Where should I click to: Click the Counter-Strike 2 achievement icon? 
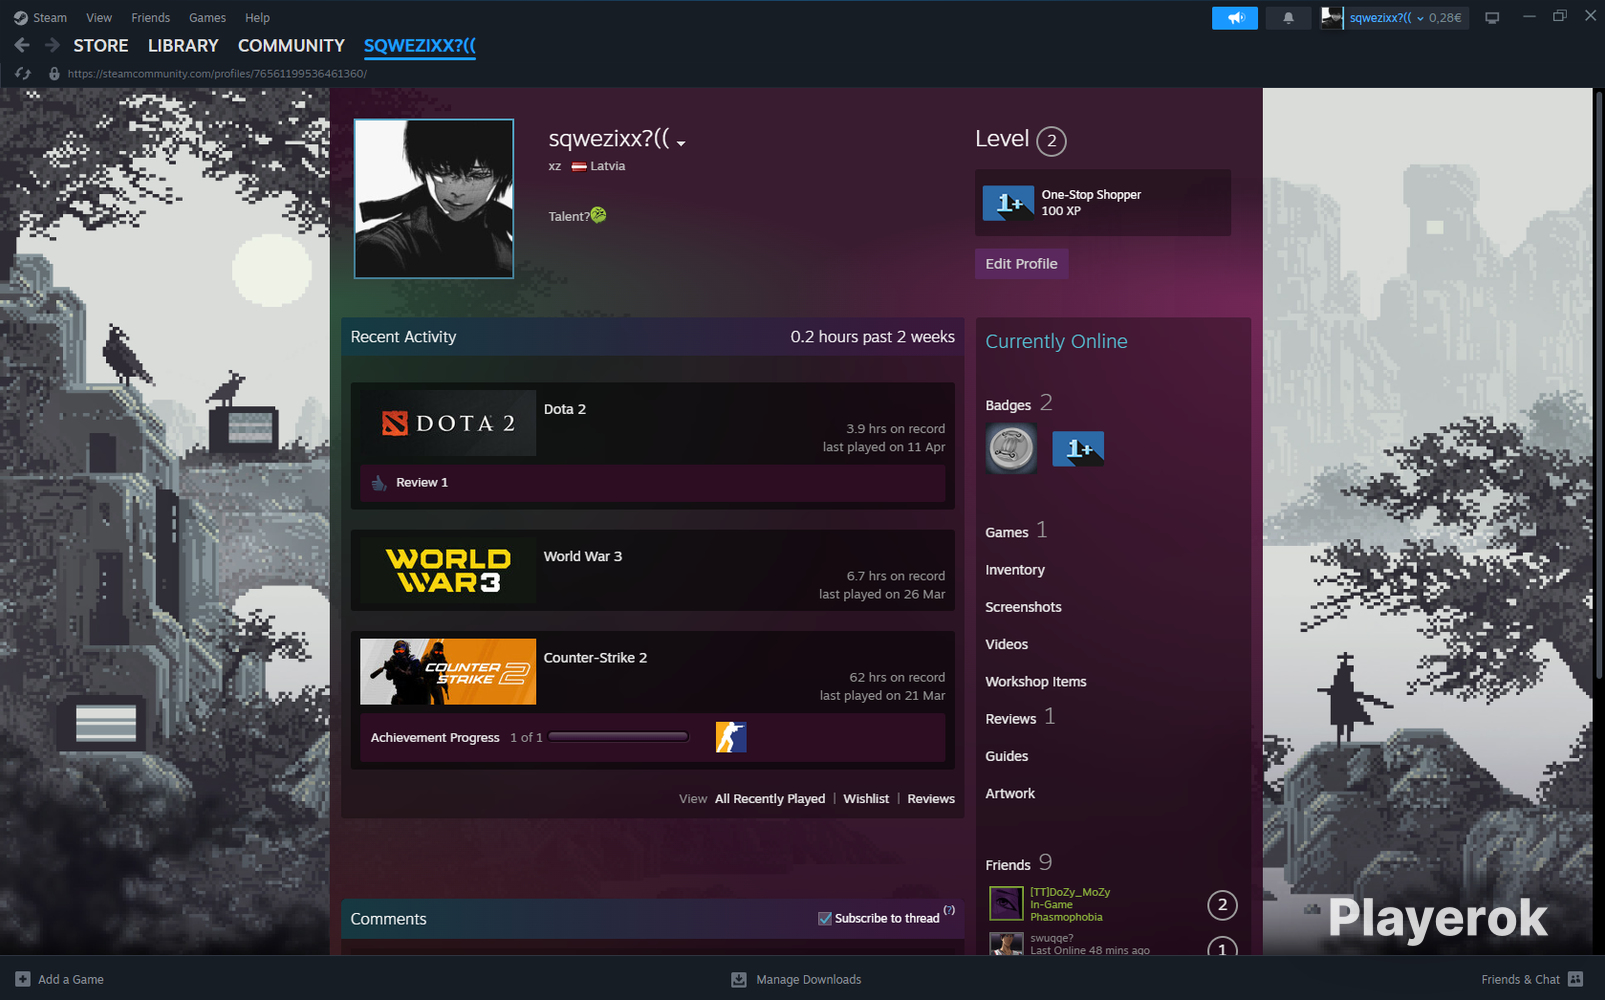coord(731,737)
